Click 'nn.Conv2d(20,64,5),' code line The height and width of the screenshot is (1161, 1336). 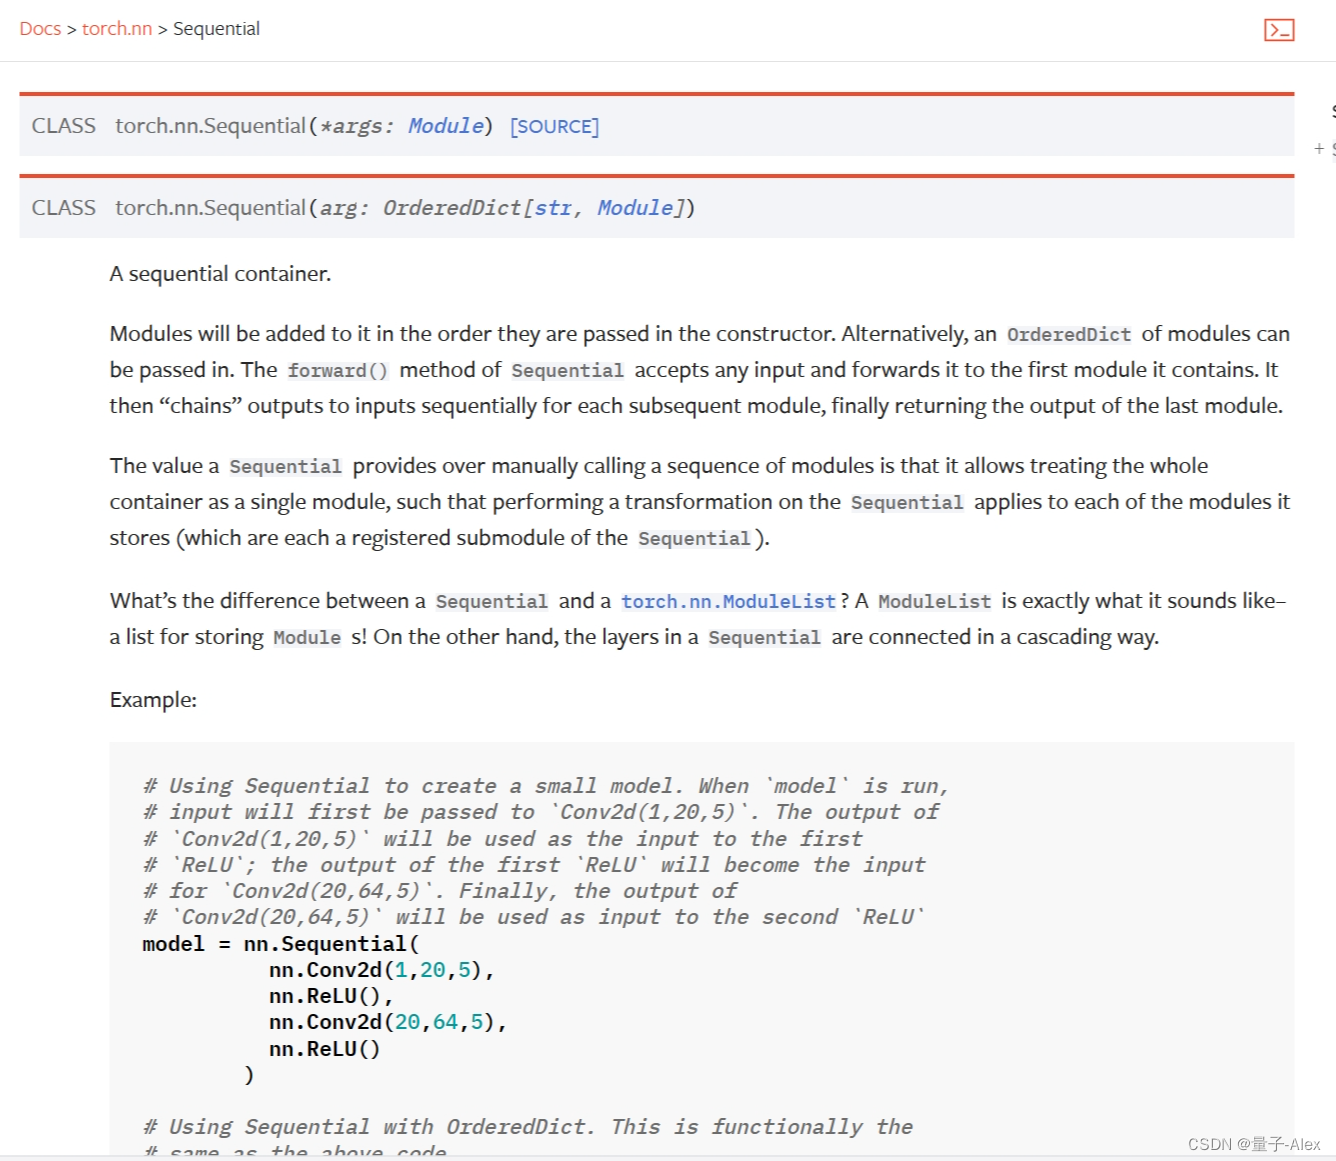click(388, 1022)
